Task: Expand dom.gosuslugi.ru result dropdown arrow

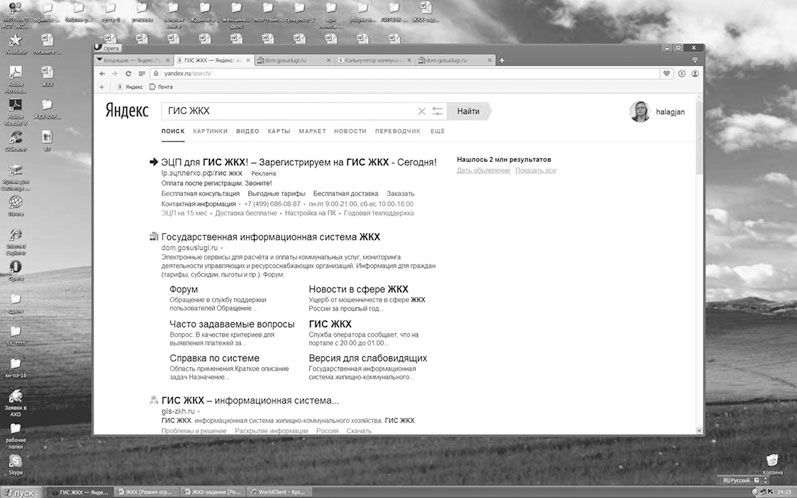Action: pos(222,248)
